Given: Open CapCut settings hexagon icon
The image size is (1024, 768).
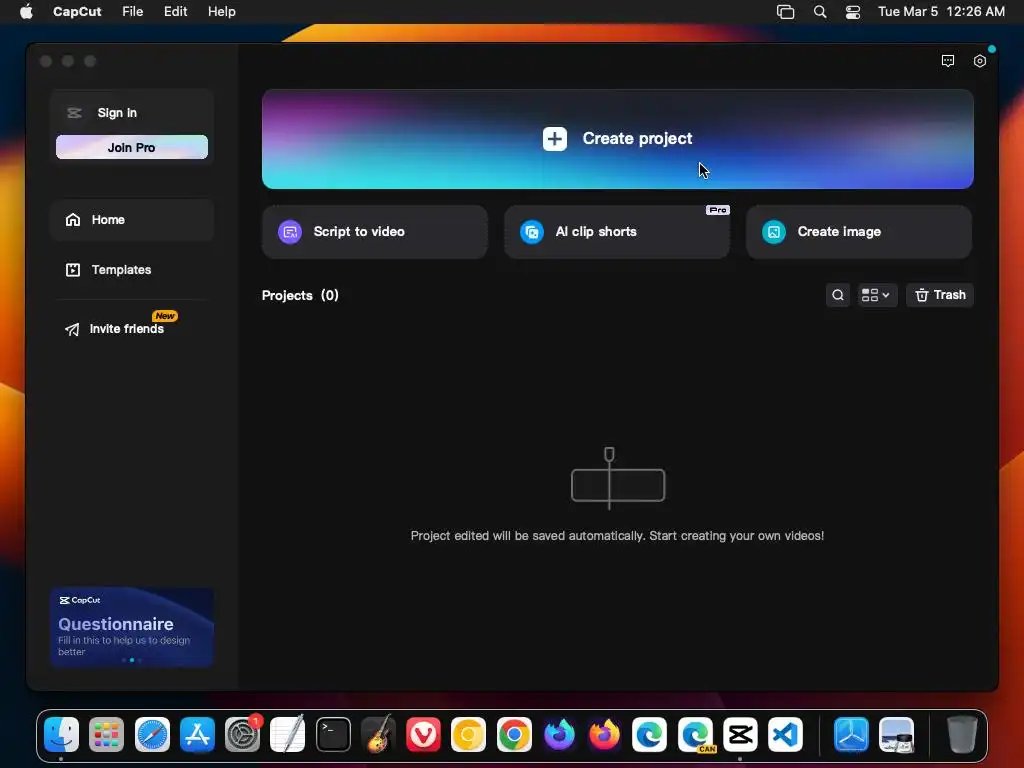Looking at the screenshot, I should [x=980, y=61].
